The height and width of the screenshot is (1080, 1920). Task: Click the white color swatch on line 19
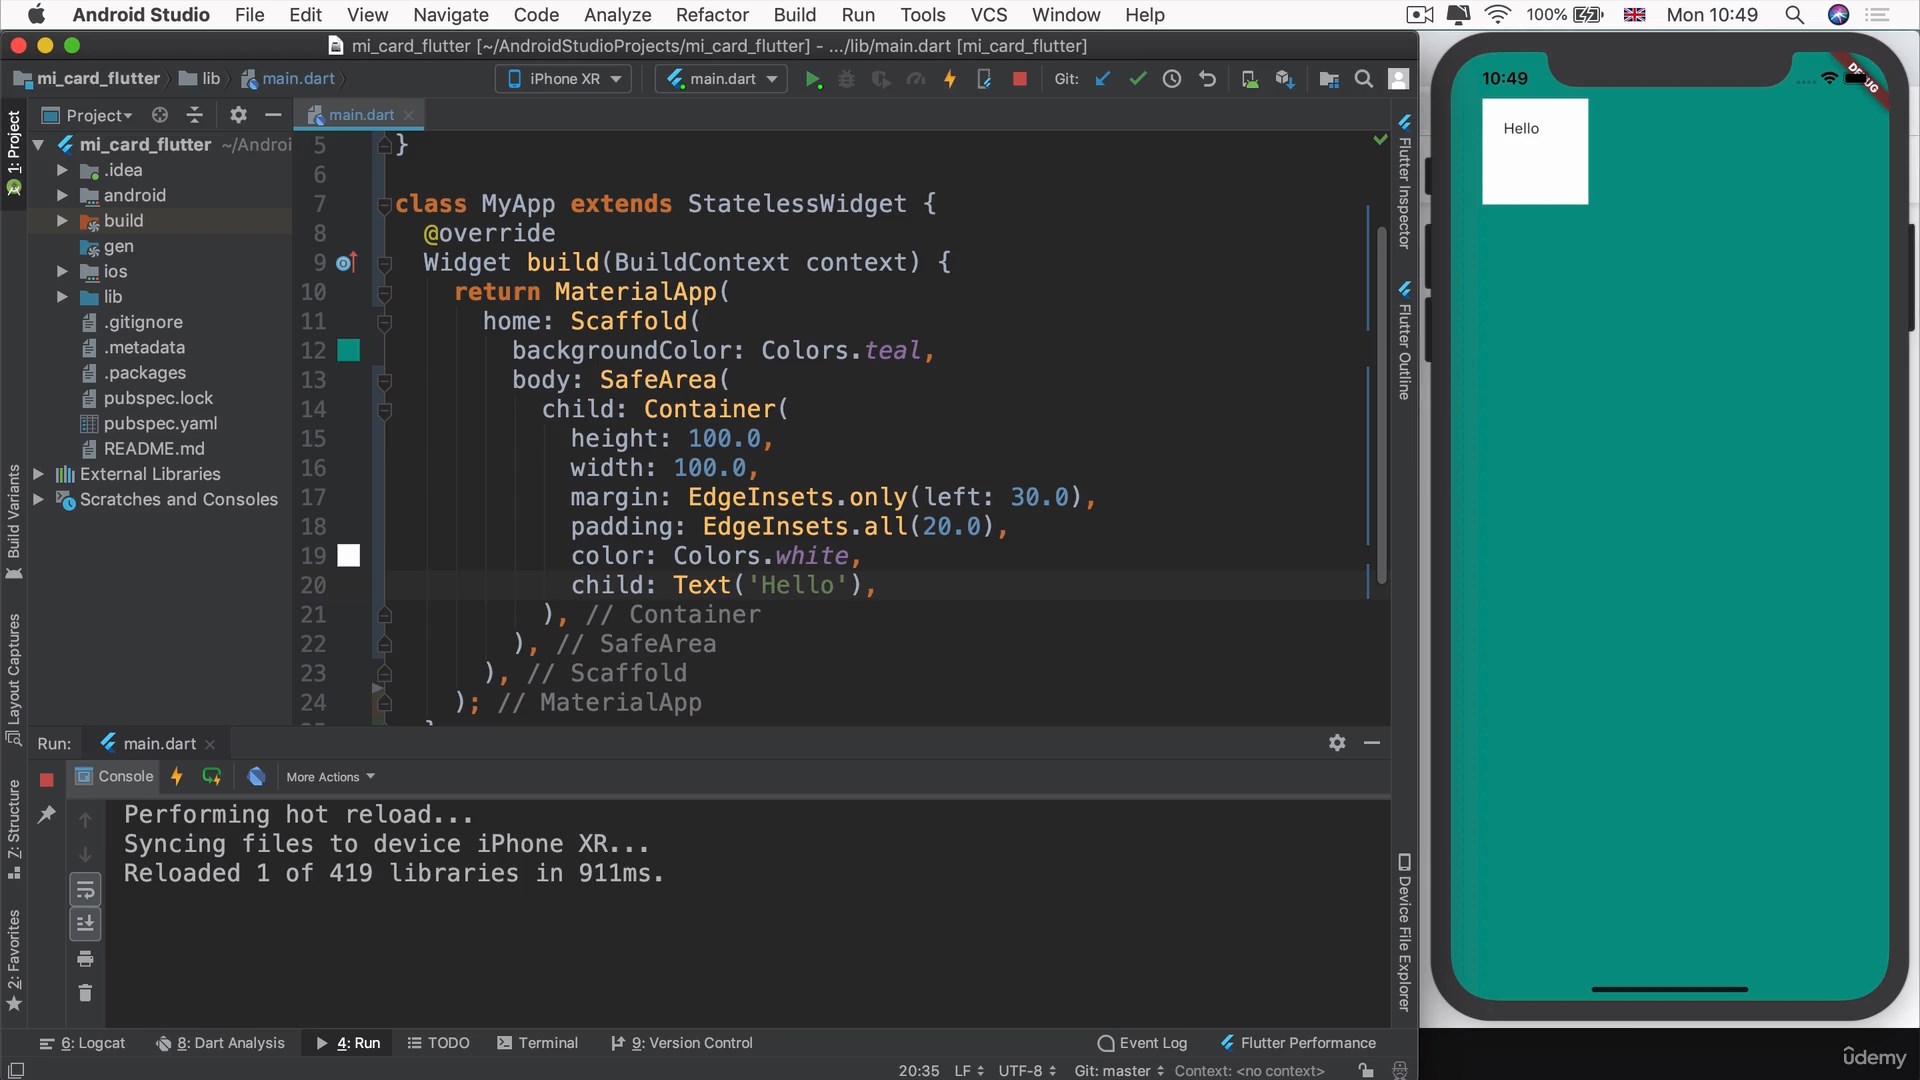(348, 556)
